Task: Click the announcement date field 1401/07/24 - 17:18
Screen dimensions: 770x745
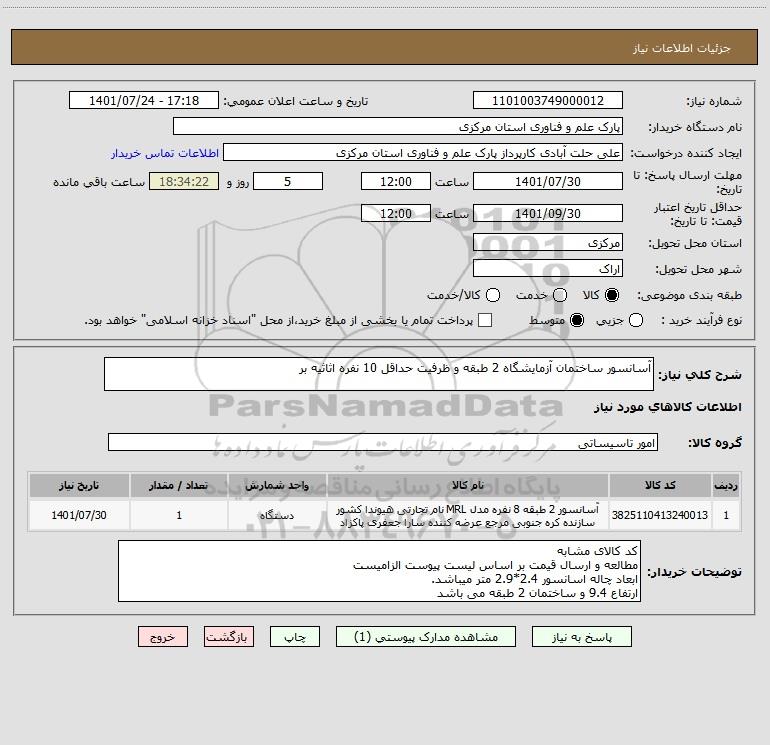Action: (144, 101)
